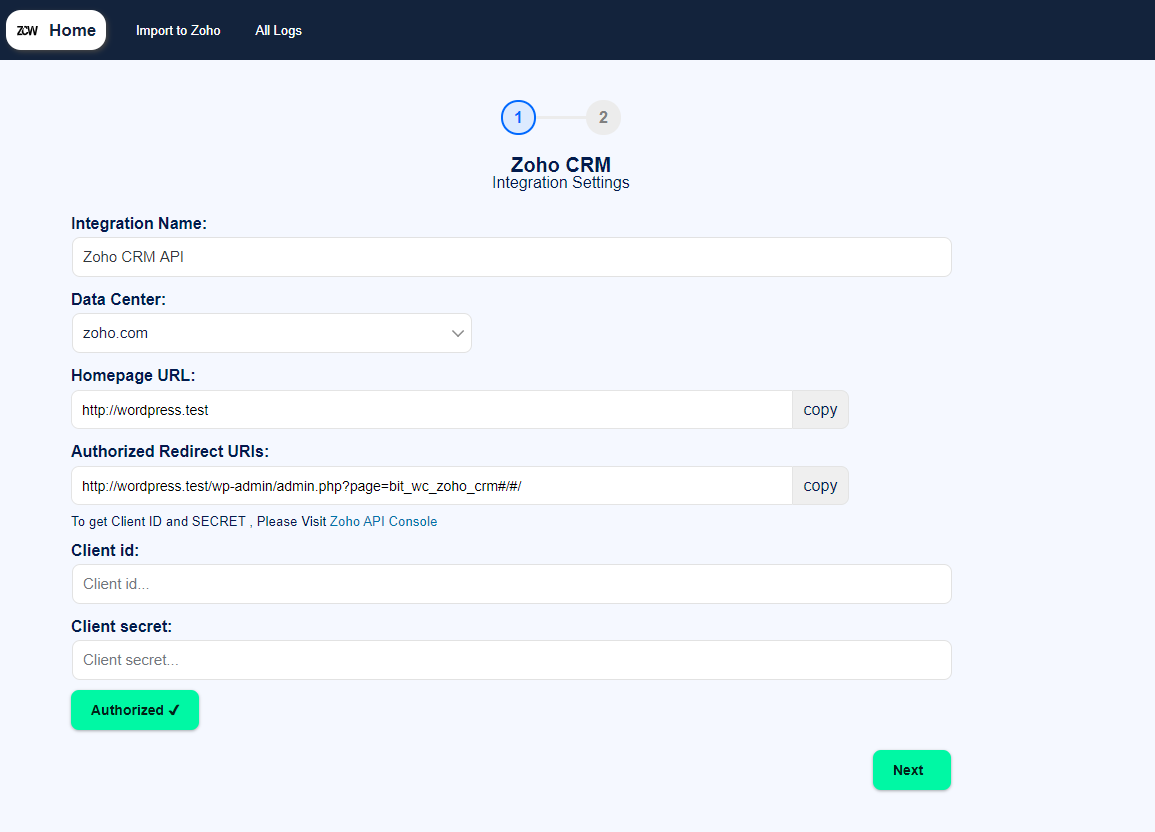Open the All Logs page
Viewport: 1155px width, 832px height.
(278, 30)
